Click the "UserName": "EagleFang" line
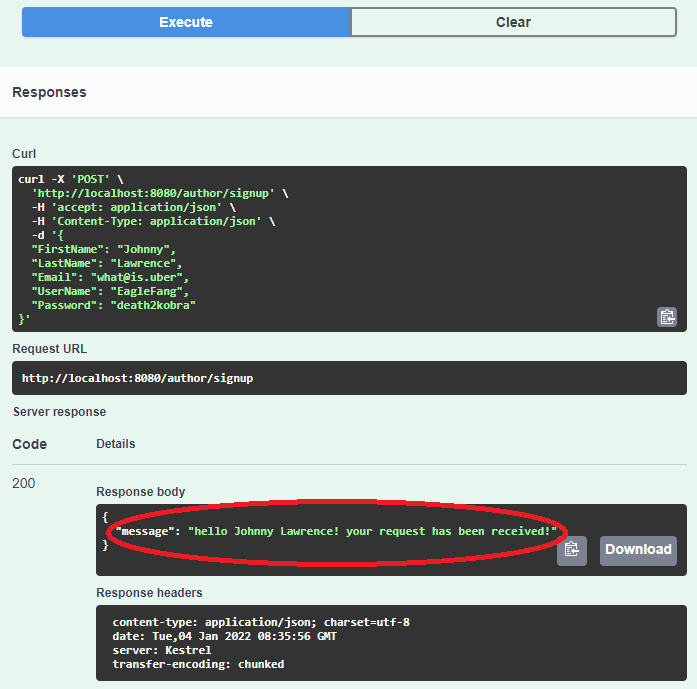 click(110, 291)
